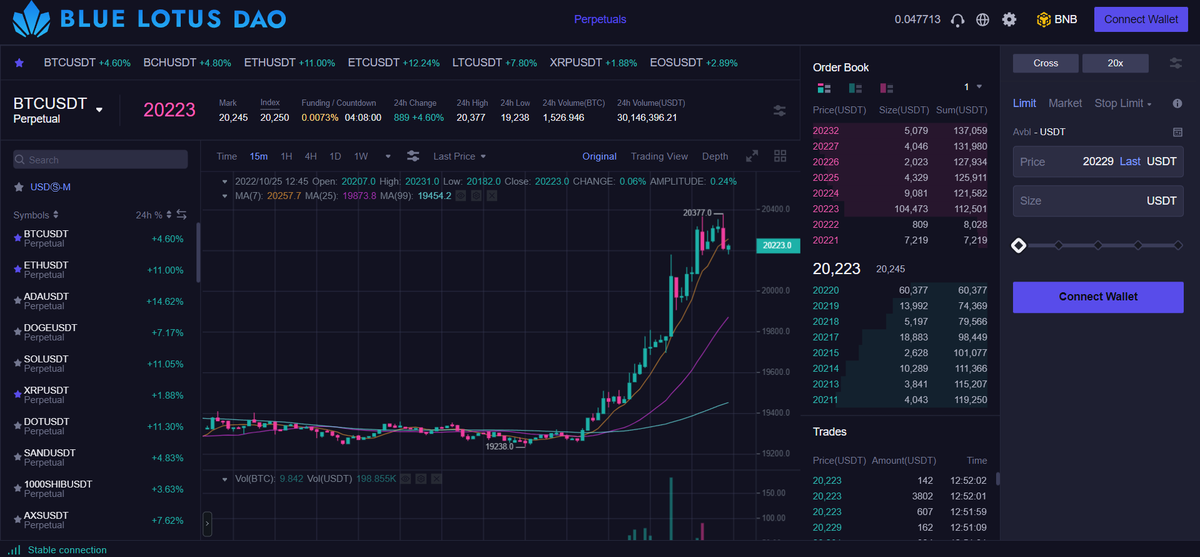Open the Perpetuals menu
The height and width of the screenshot is (557, 1200).
click(600, 19)
